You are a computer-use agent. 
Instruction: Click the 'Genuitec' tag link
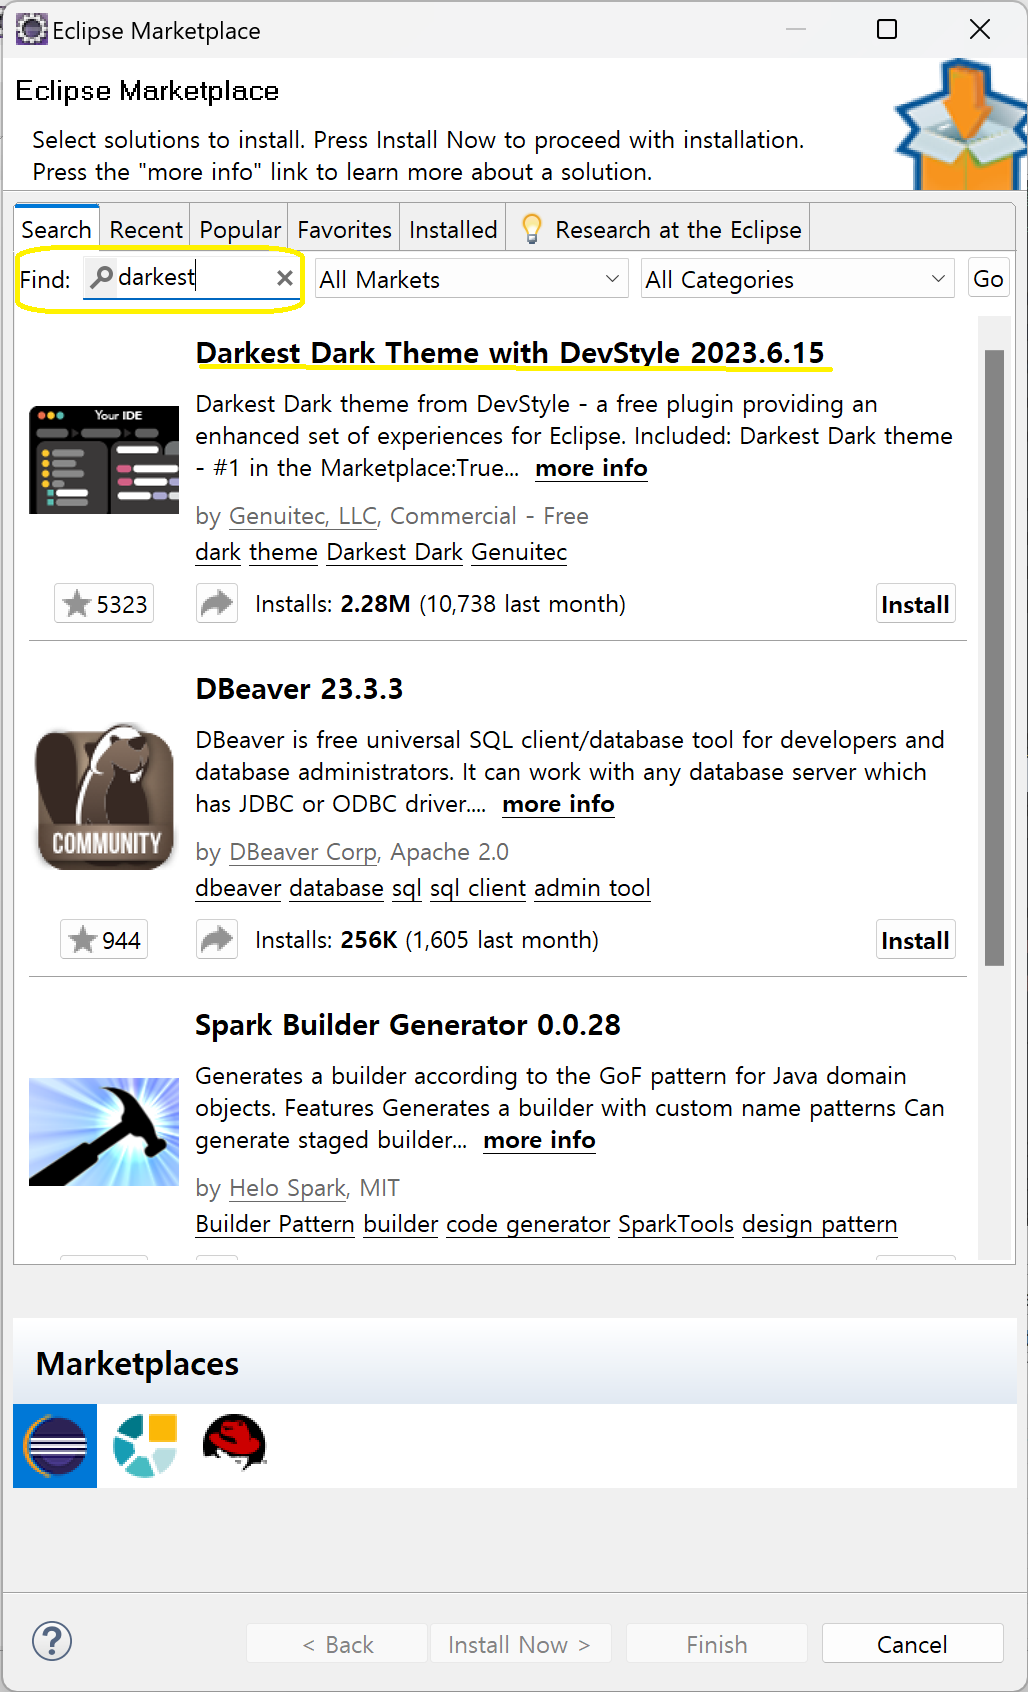(x=519, y=552)
